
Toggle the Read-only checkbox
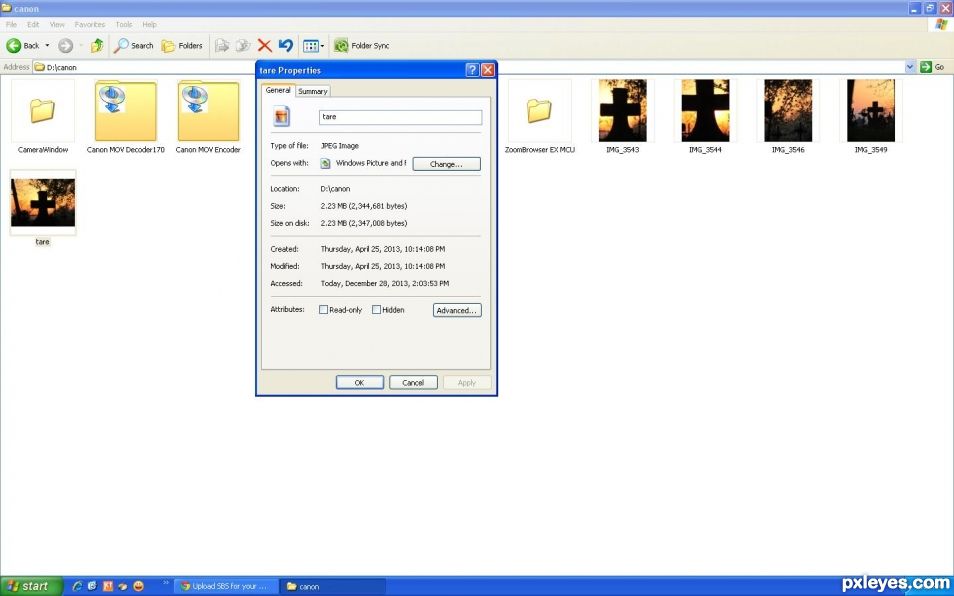tap(324, 310)
